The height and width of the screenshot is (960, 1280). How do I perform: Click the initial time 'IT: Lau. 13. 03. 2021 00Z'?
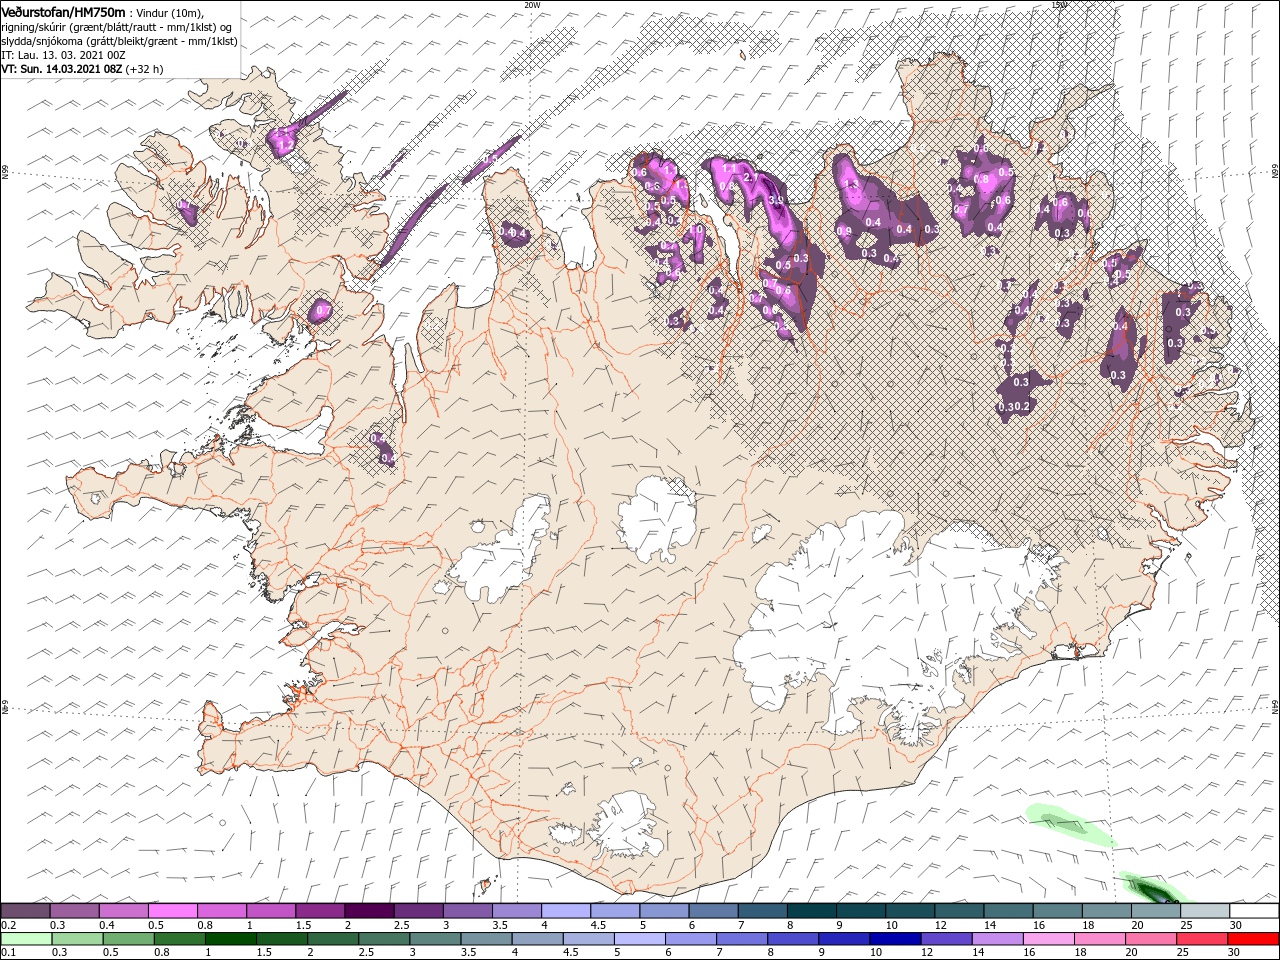(x=63, y=55)
